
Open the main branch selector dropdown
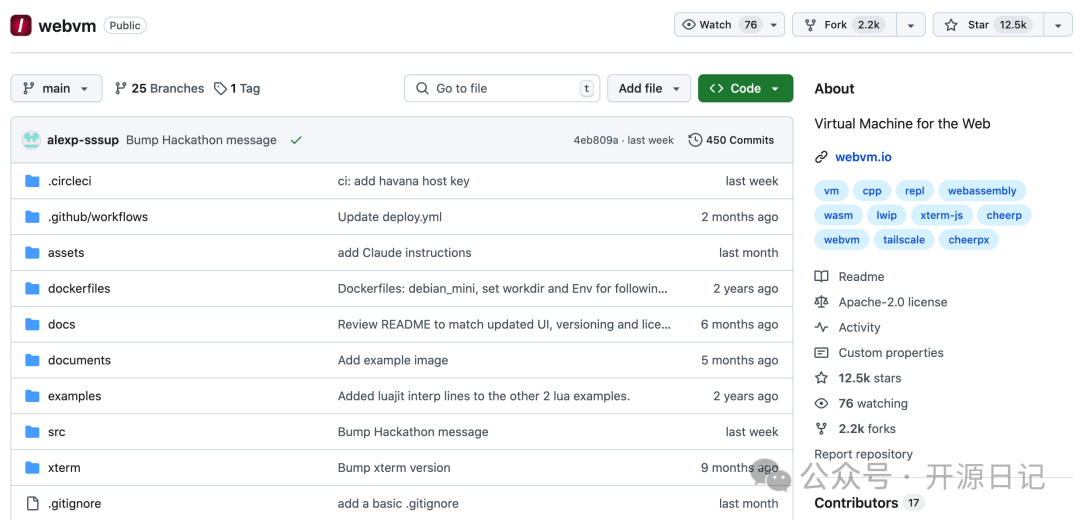click(x=56, y=88)
